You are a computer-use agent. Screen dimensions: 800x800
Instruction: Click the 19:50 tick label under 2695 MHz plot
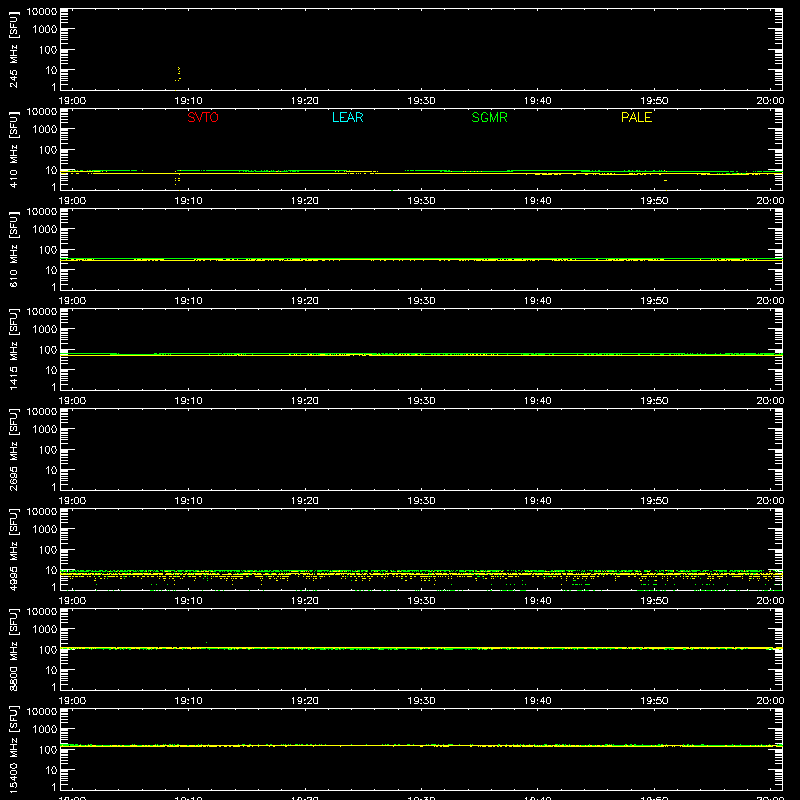click(x=654, y=501)
